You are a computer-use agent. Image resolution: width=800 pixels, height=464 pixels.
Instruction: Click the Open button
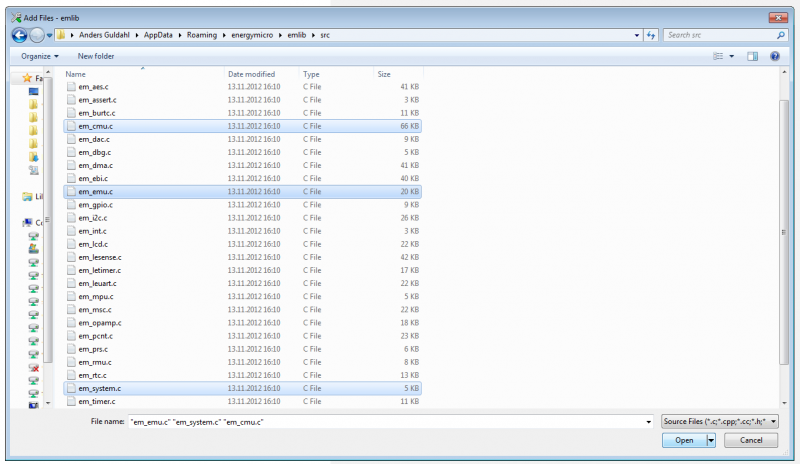(x=684, y=440)
